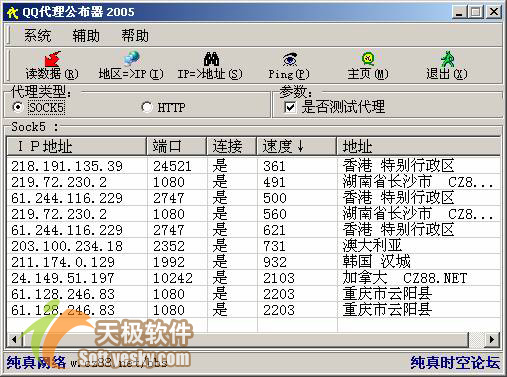The height and width of the screenshot is (377, 507).
Task: Click the app icon in the title bar
Action: (12, 12)
